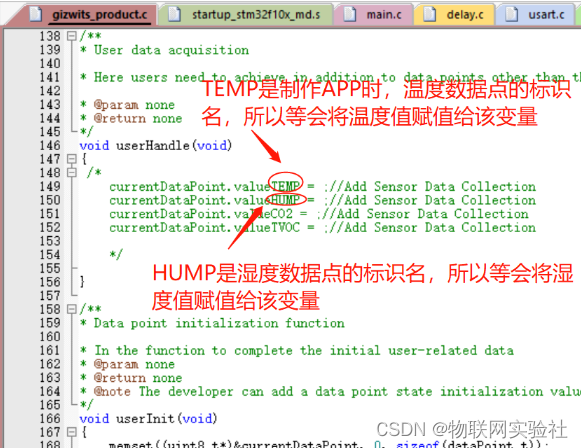Click the valueCO2 assignment line
The height and width of the screenshot is (448, 583).
pos(318,214)
